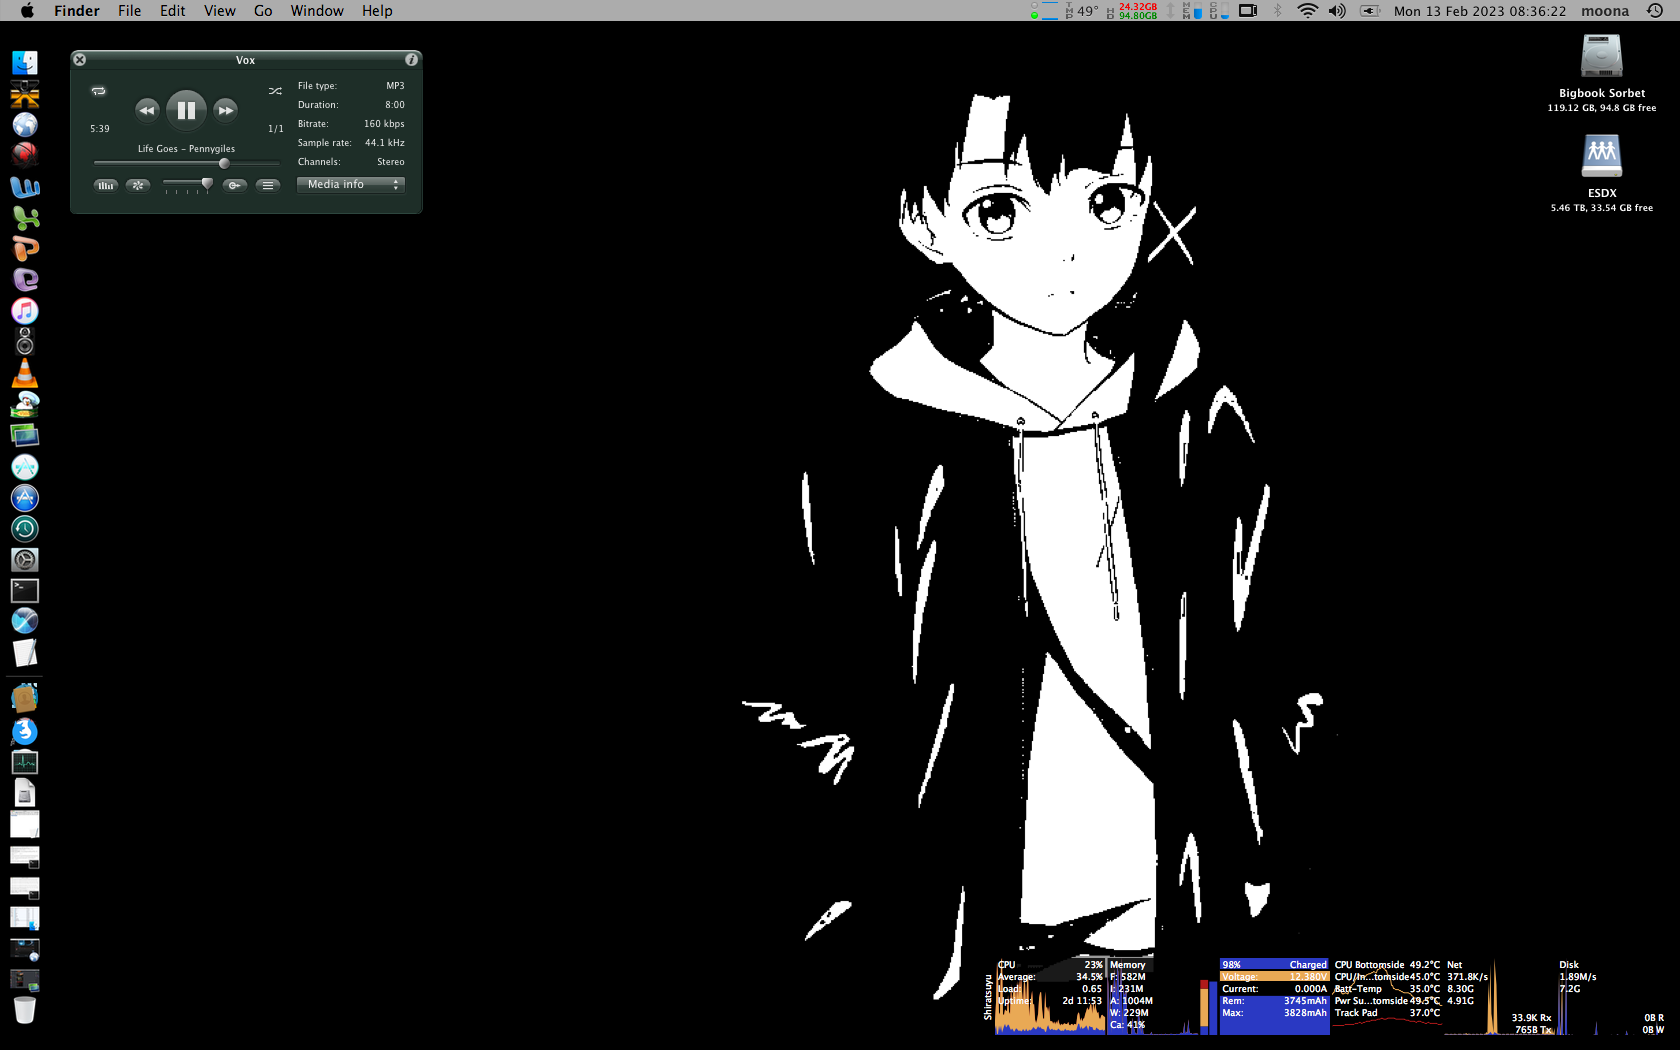Open the Finder menu

77,11
